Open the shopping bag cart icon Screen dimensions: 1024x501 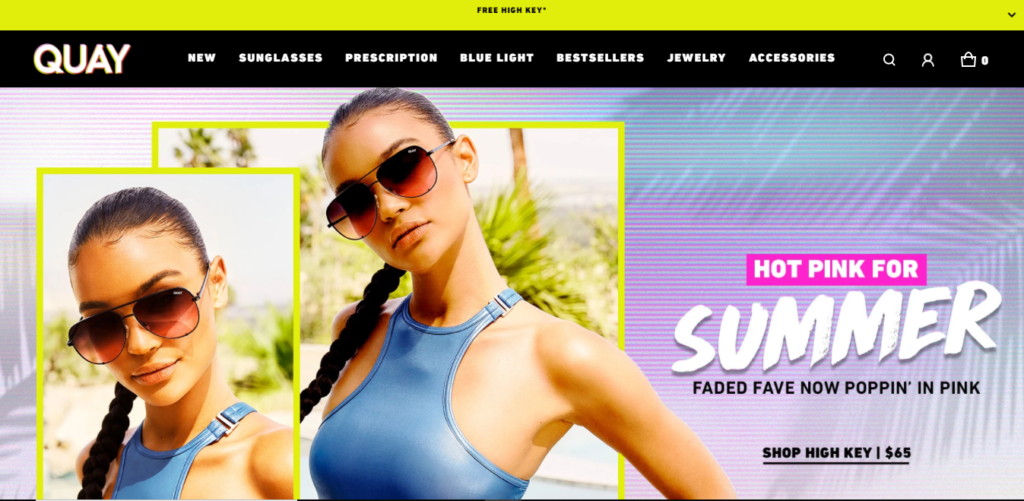(968, 59)
